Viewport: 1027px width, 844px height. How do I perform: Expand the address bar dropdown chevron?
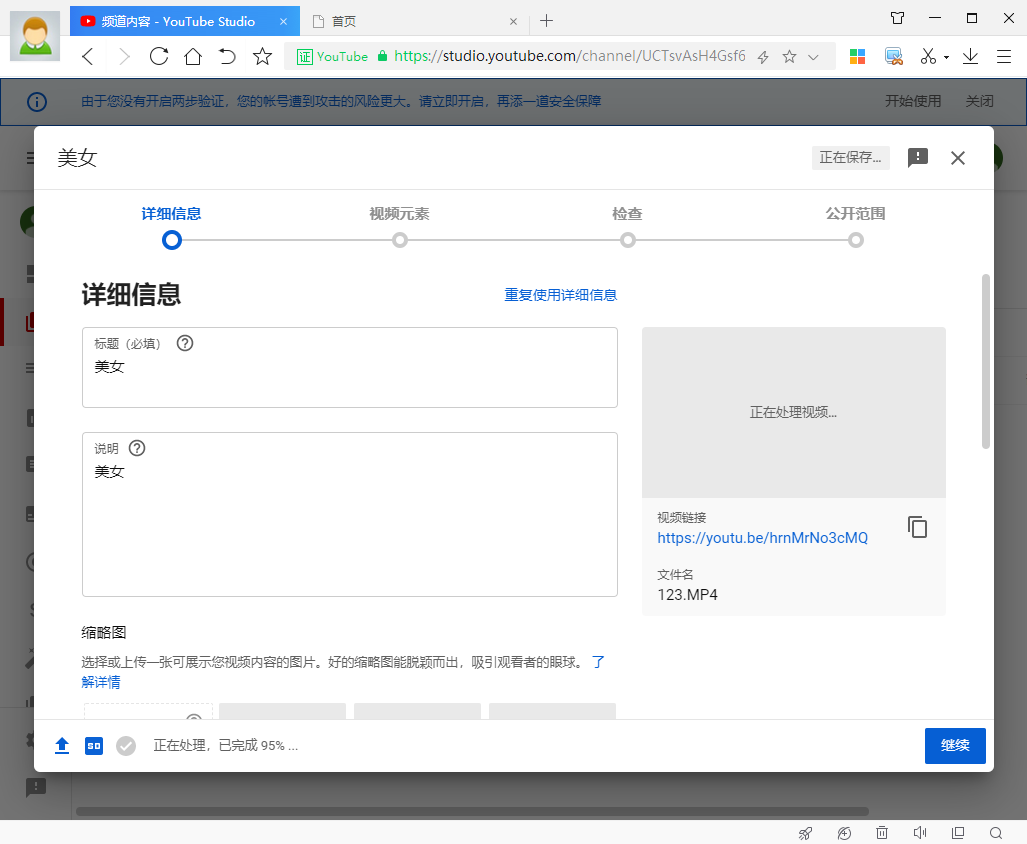(813, 57)
